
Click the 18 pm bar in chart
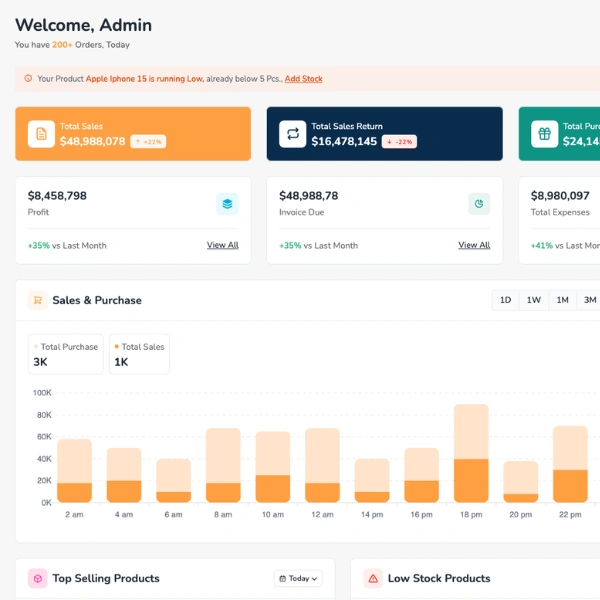coord(471,453)
